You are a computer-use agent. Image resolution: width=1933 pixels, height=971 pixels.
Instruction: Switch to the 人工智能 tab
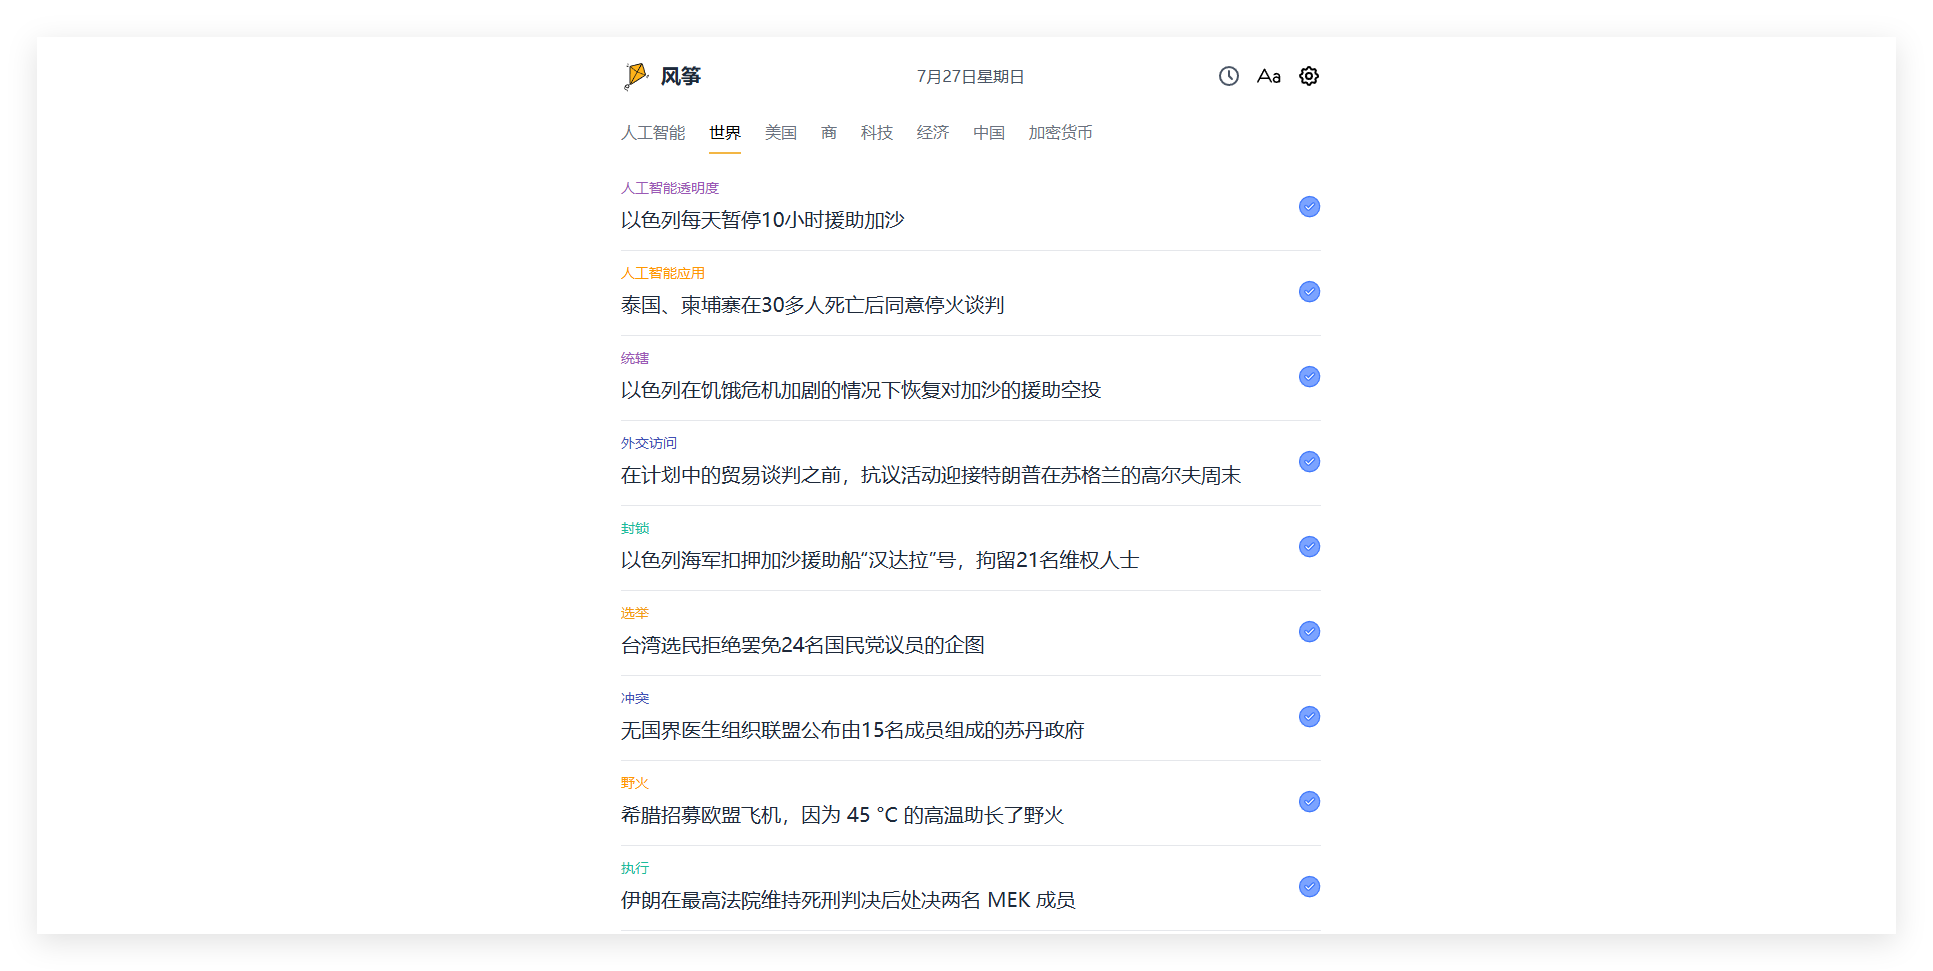[x=653, y=133]
